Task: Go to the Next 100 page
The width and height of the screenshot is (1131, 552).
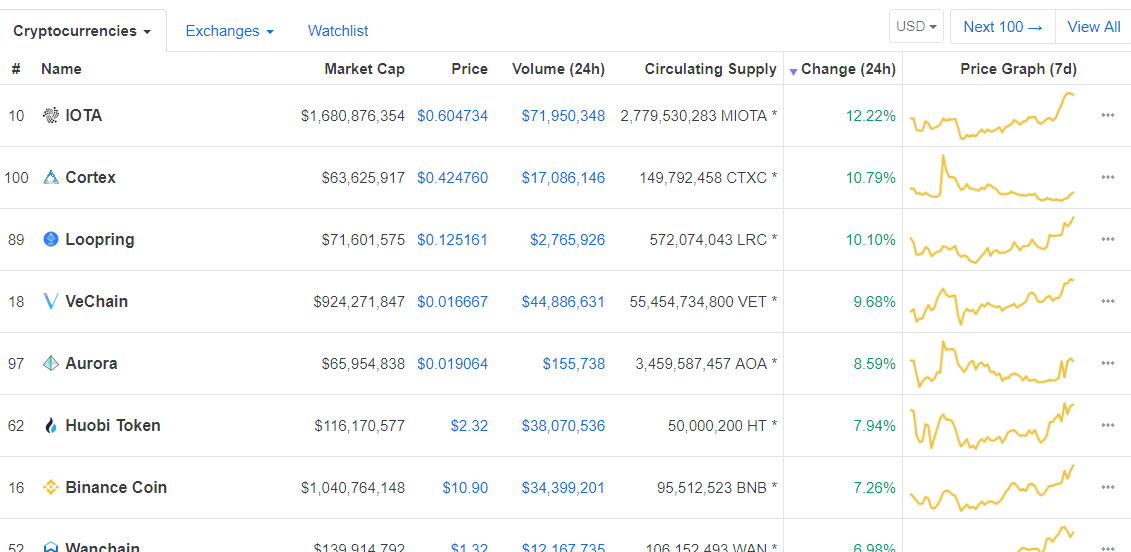Action: (1003, 27)
